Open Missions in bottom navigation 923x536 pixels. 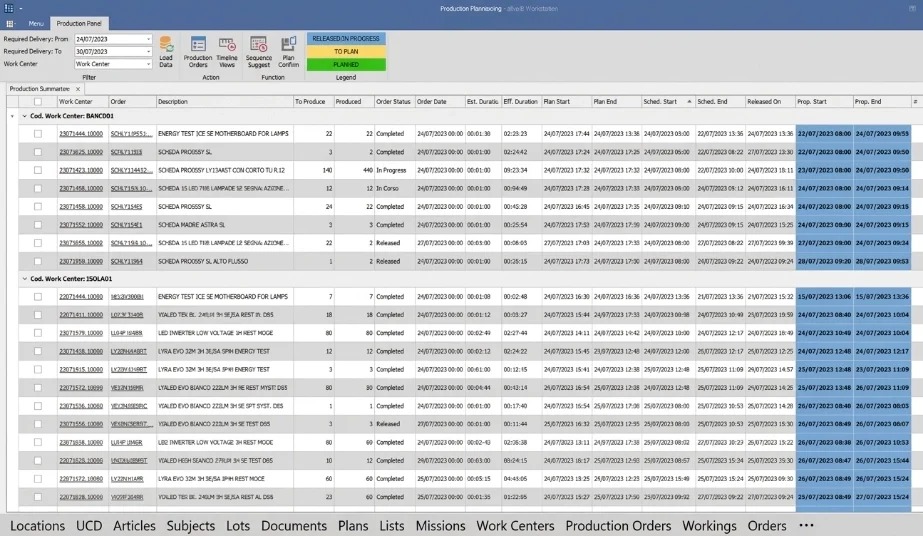(x=440, y=526)
